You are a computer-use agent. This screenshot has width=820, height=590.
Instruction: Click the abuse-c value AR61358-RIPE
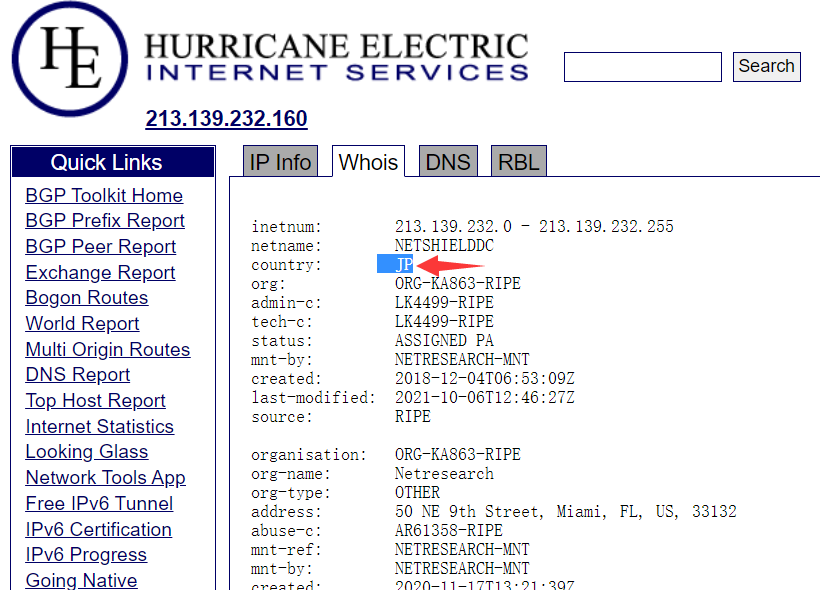pyautogui.click(x=449, y=530)
